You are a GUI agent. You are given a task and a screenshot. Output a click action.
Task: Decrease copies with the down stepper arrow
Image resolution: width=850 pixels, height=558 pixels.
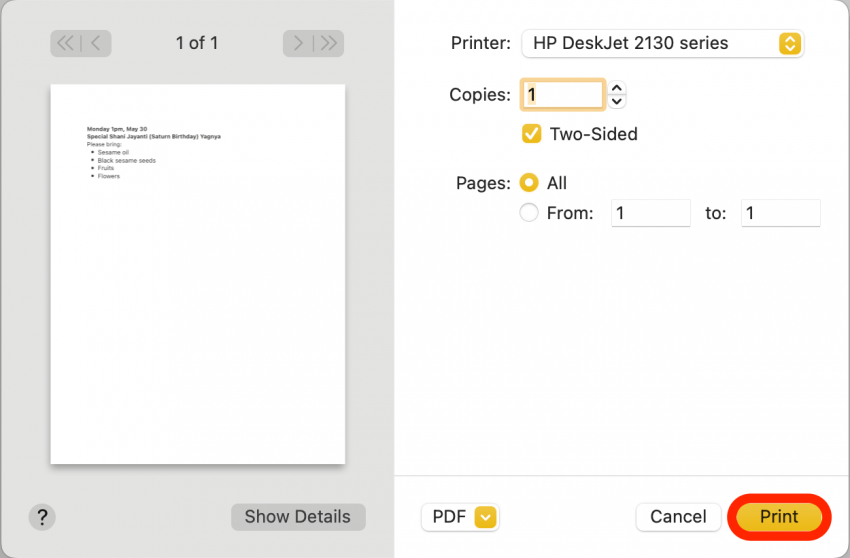pos(617,101)
